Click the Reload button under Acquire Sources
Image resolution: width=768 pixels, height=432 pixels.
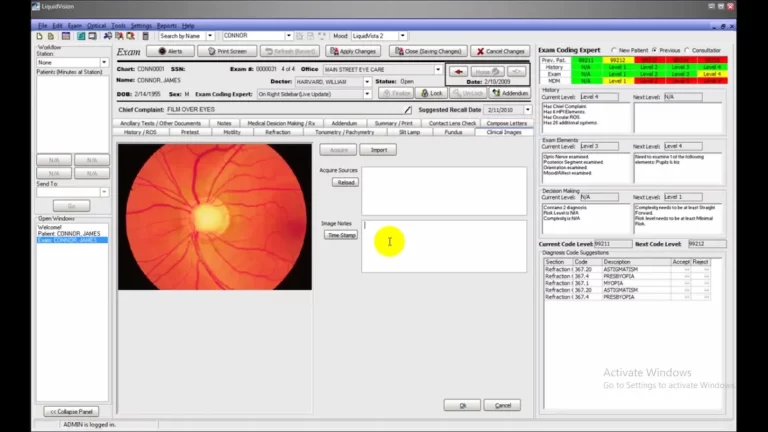click(x=345, y=182)
